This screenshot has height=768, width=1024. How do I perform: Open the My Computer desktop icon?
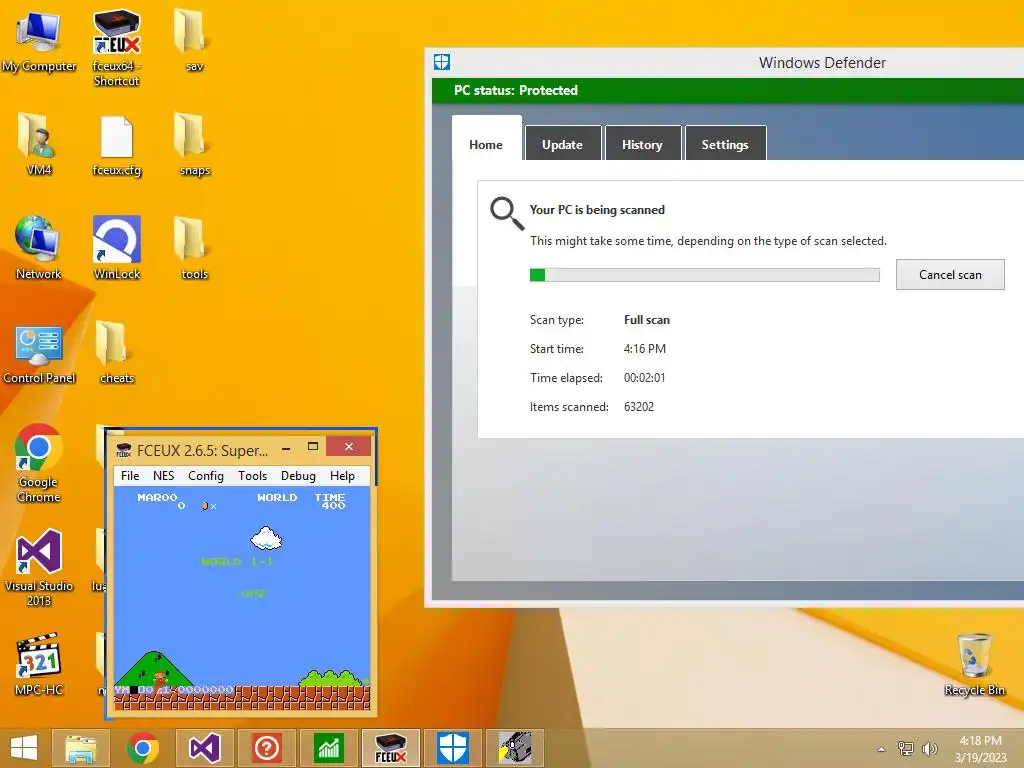[x=39, y=40]
